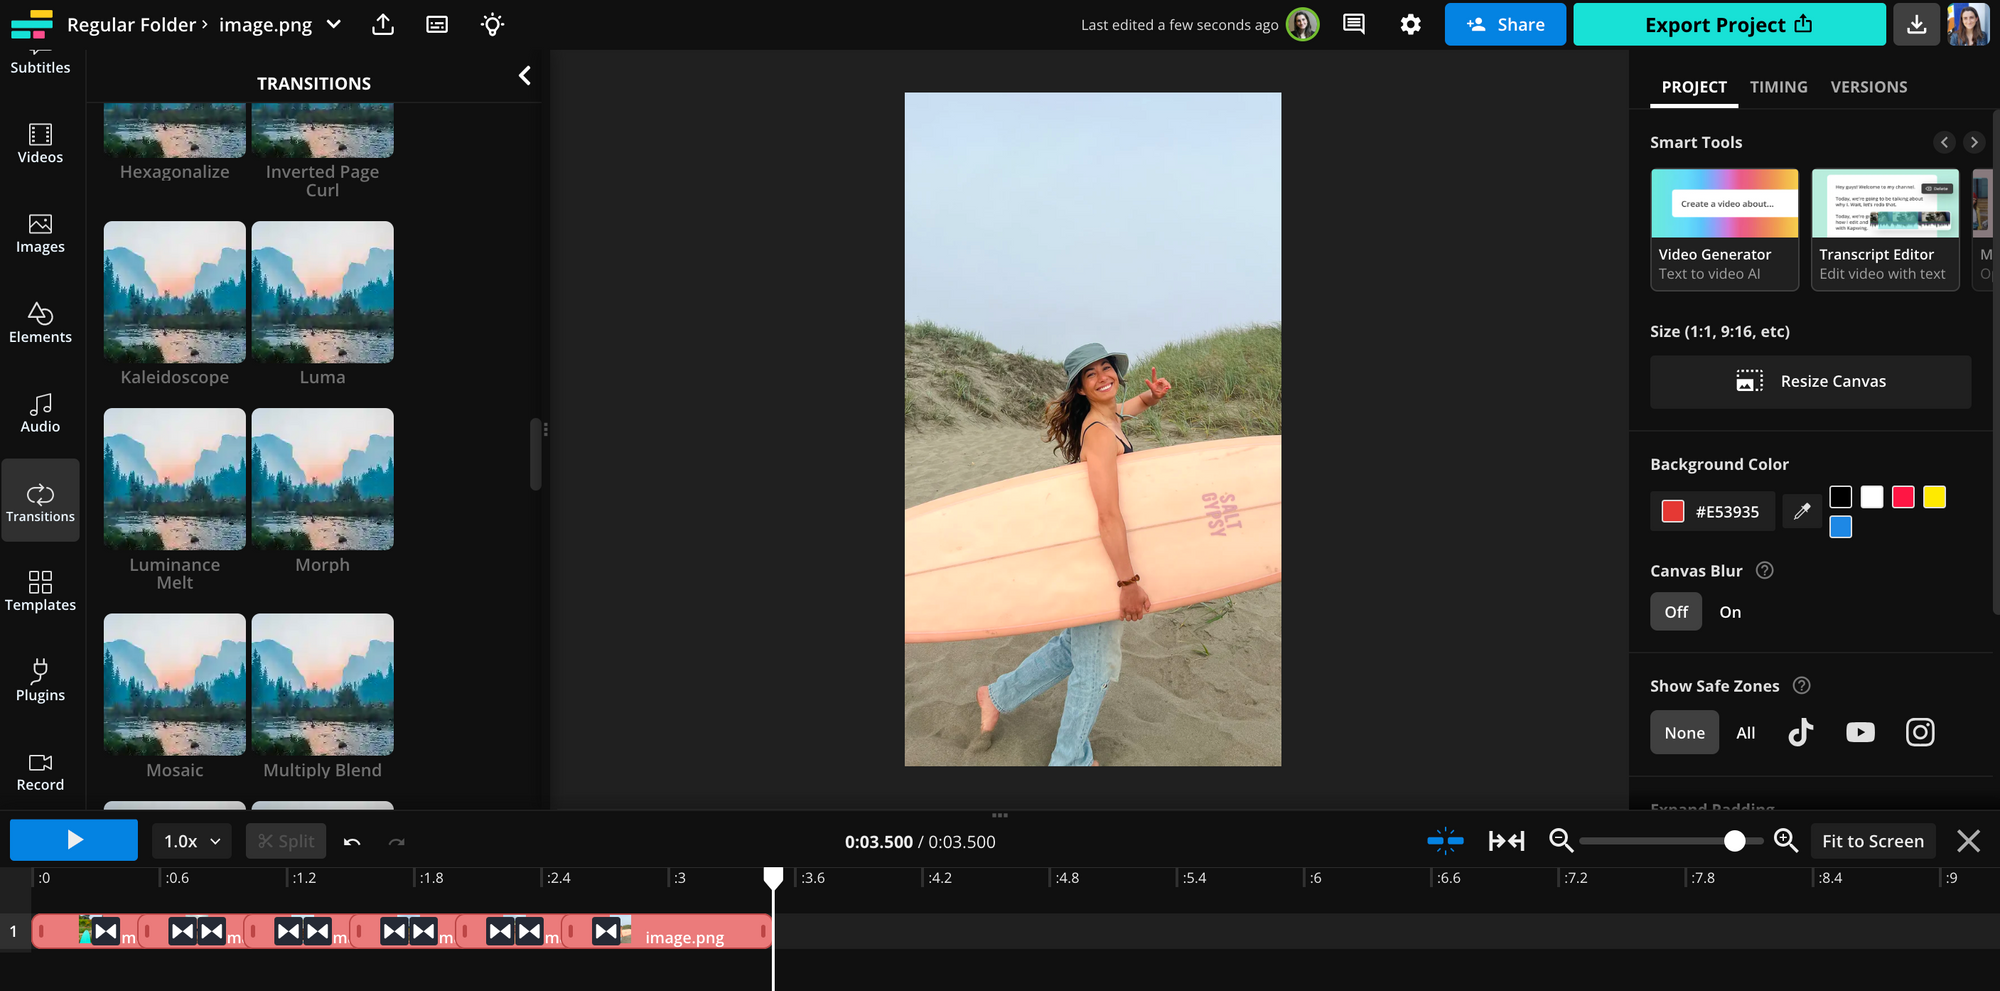Click the upload icon next to filename
The image size is (2000, 991).
coord(383,25)
